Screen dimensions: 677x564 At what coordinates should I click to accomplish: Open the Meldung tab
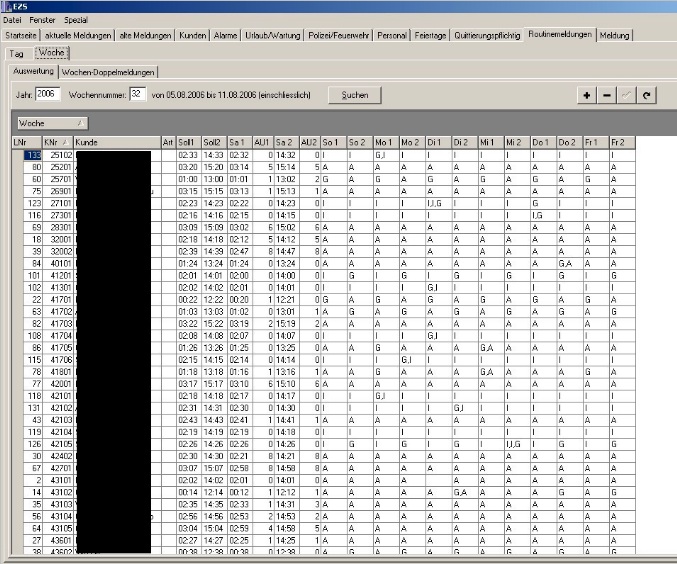[x=614, y=35]
